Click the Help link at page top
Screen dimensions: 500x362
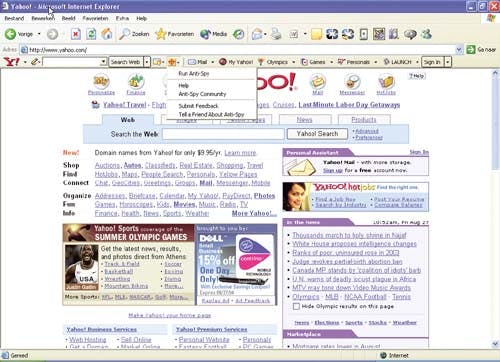point(417,76)
